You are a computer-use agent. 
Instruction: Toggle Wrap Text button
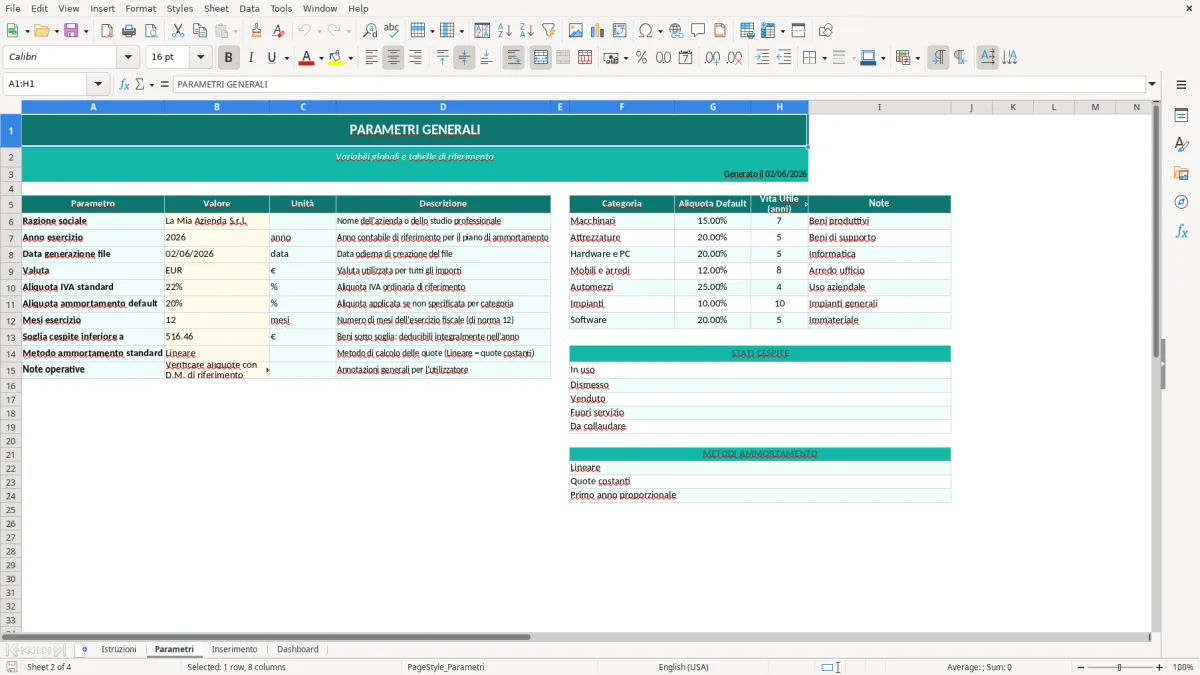(x=514, y=58)
